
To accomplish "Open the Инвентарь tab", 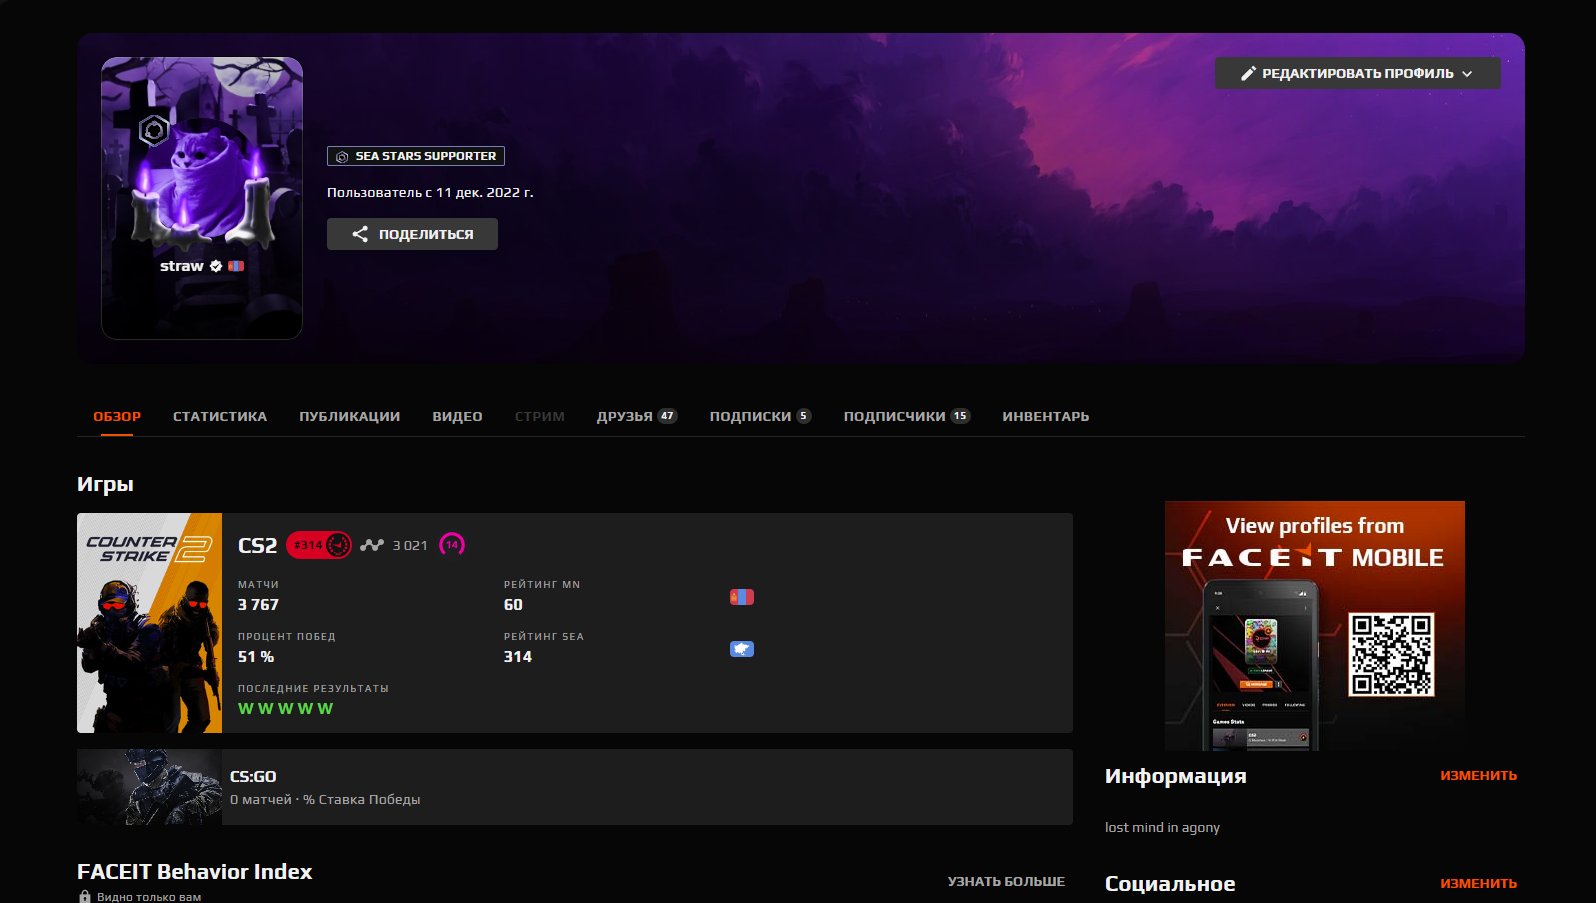I will (1045, 416).
